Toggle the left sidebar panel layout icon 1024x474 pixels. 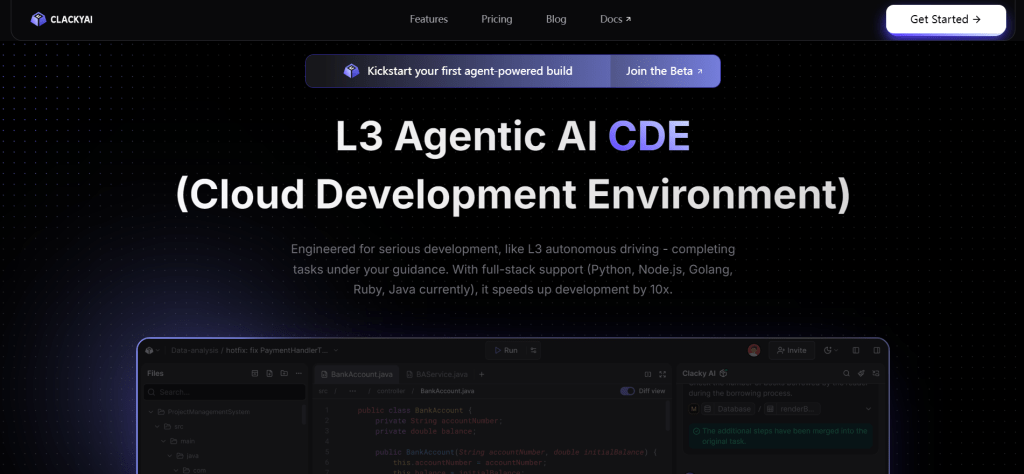856,351
